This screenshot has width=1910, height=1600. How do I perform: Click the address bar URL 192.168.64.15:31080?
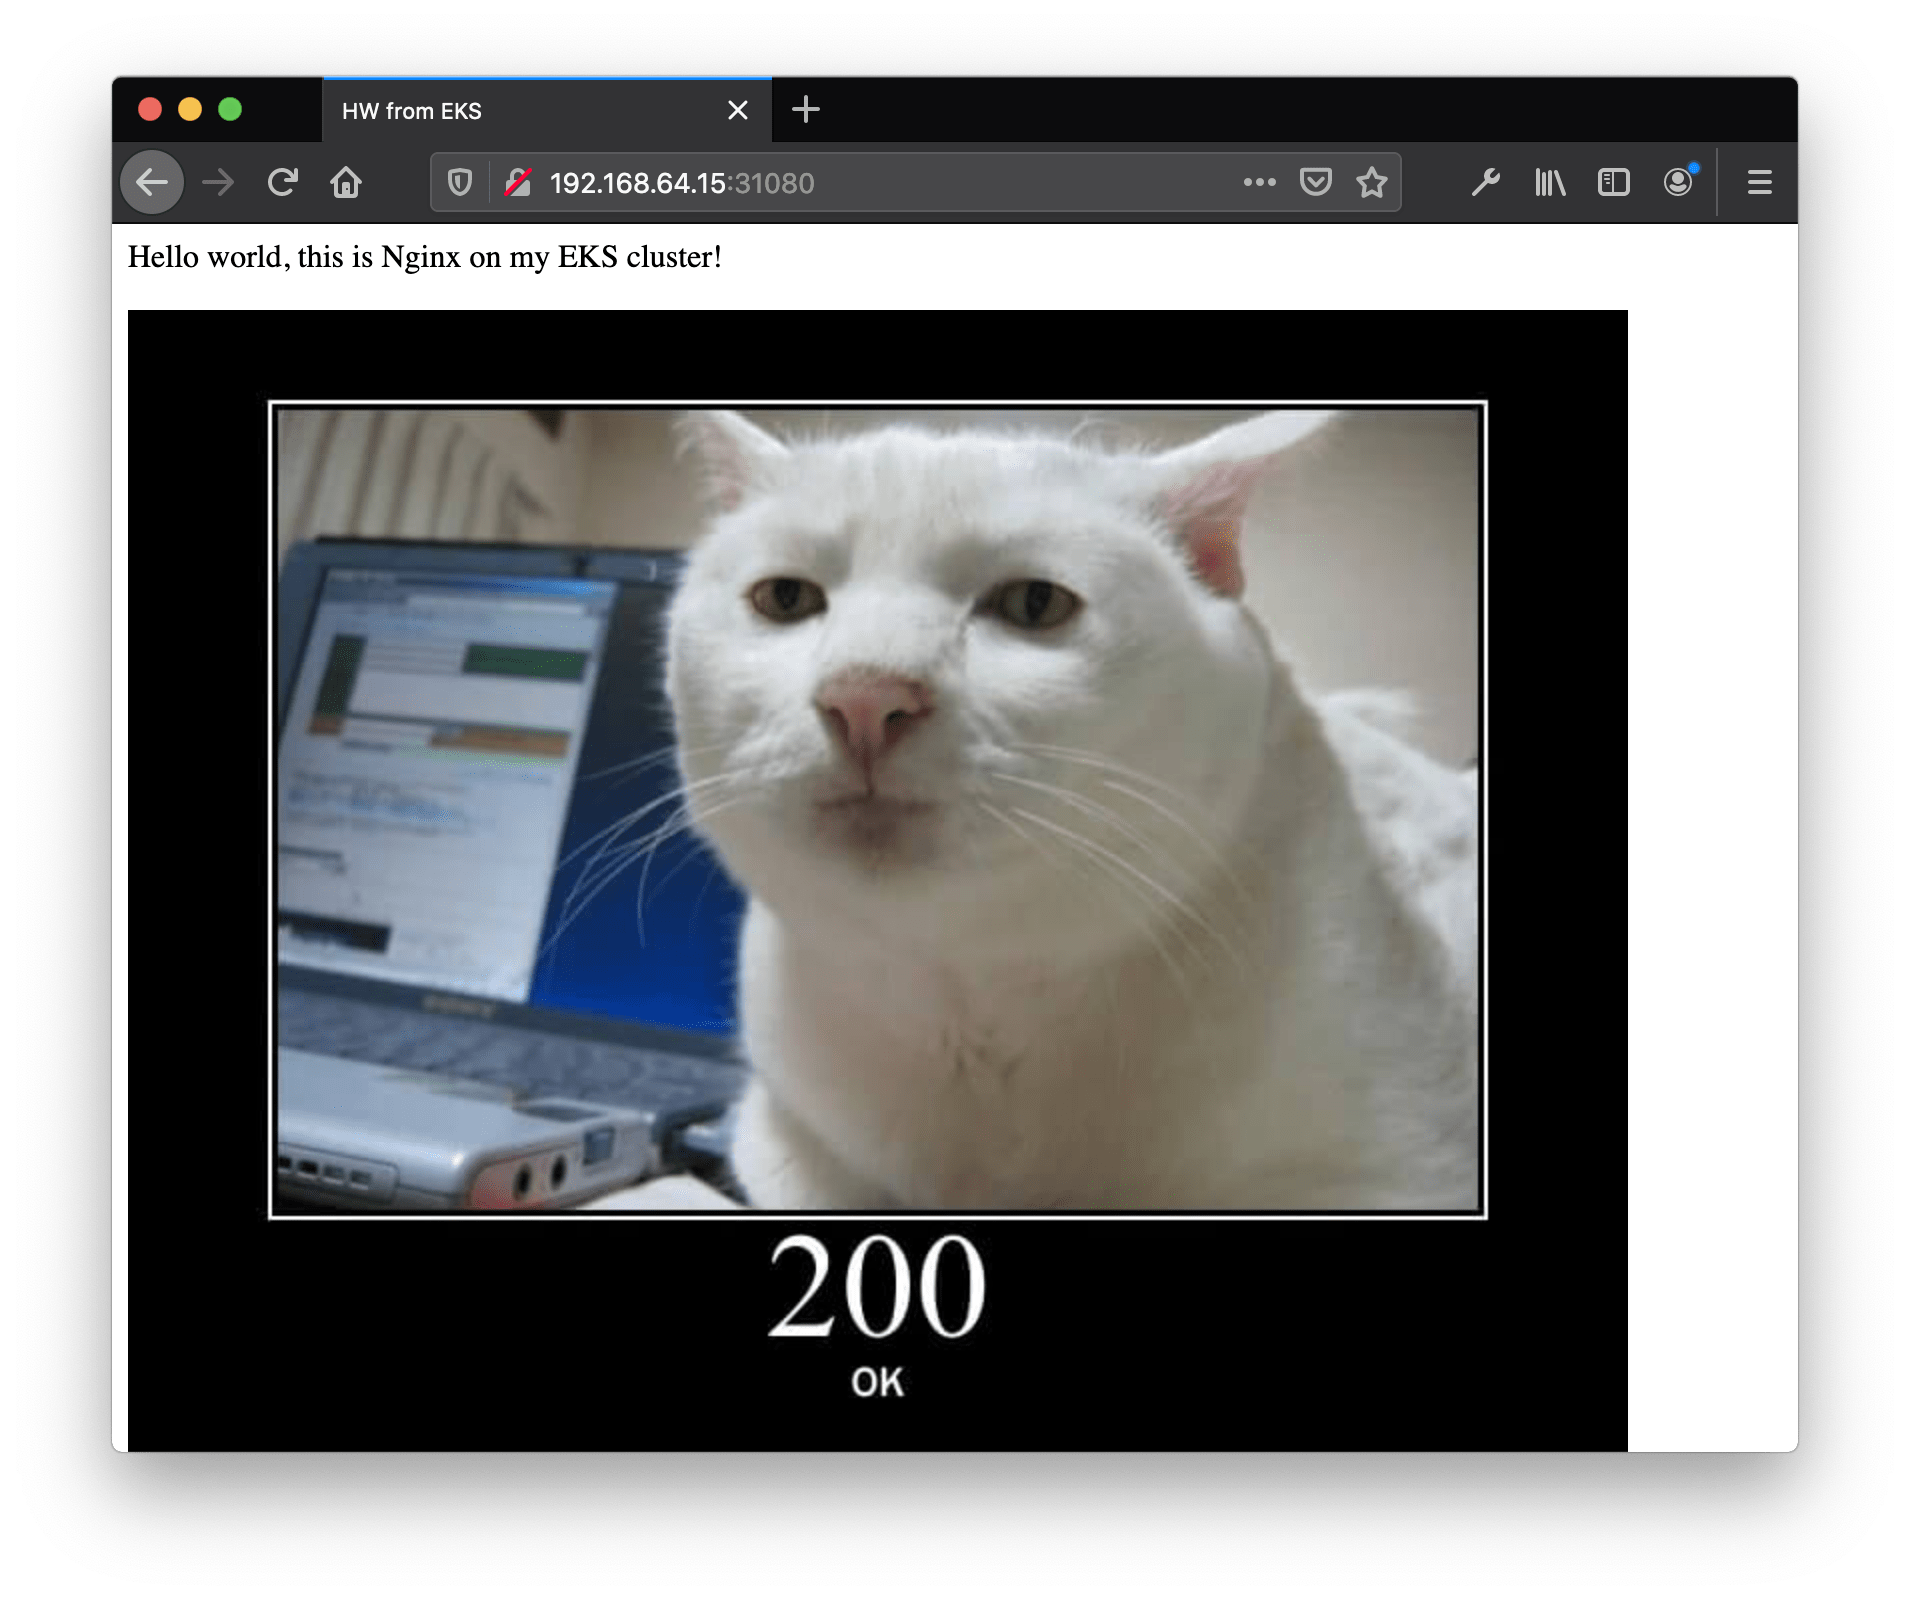[682, 183]
